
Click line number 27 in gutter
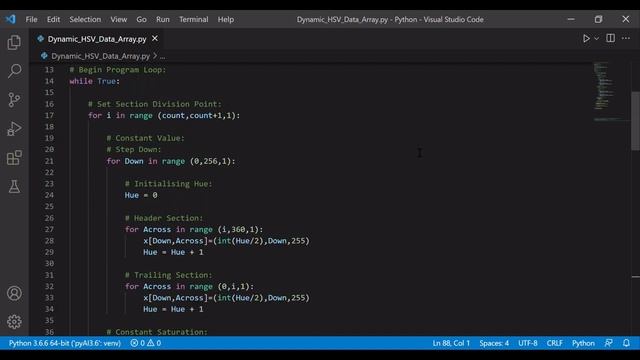pyautogui.click(x=49, y=229)
